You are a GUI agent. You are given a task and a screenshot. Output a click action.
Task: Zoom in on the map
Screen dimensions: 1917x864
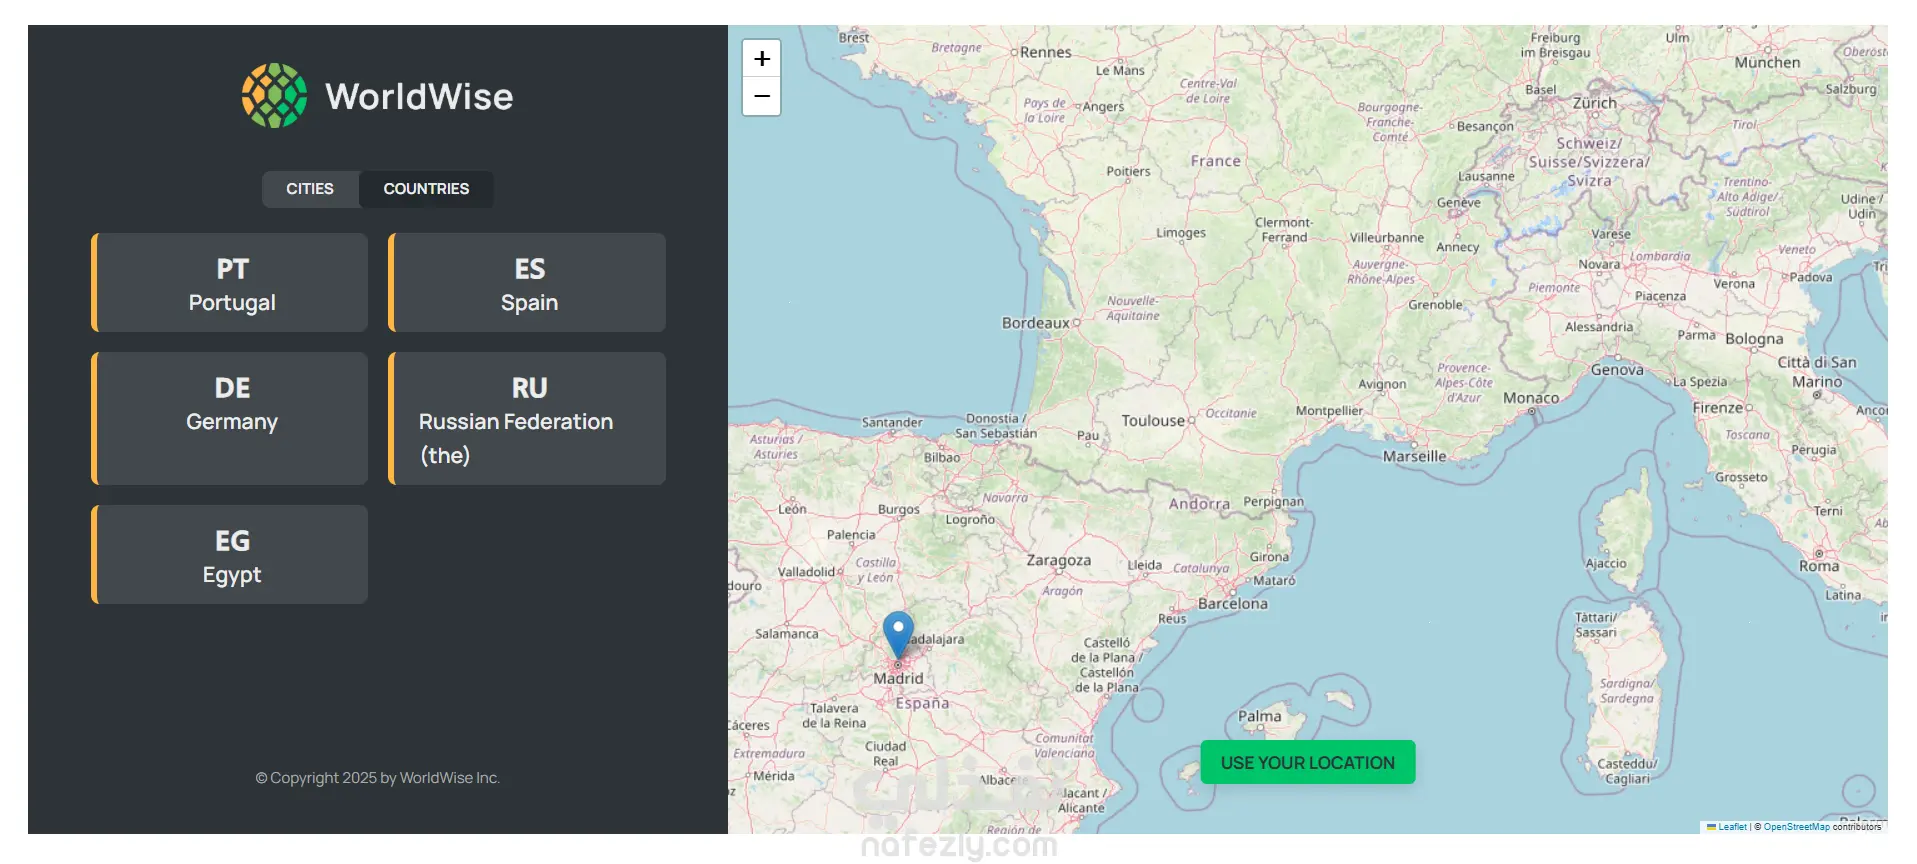(762, 59)
